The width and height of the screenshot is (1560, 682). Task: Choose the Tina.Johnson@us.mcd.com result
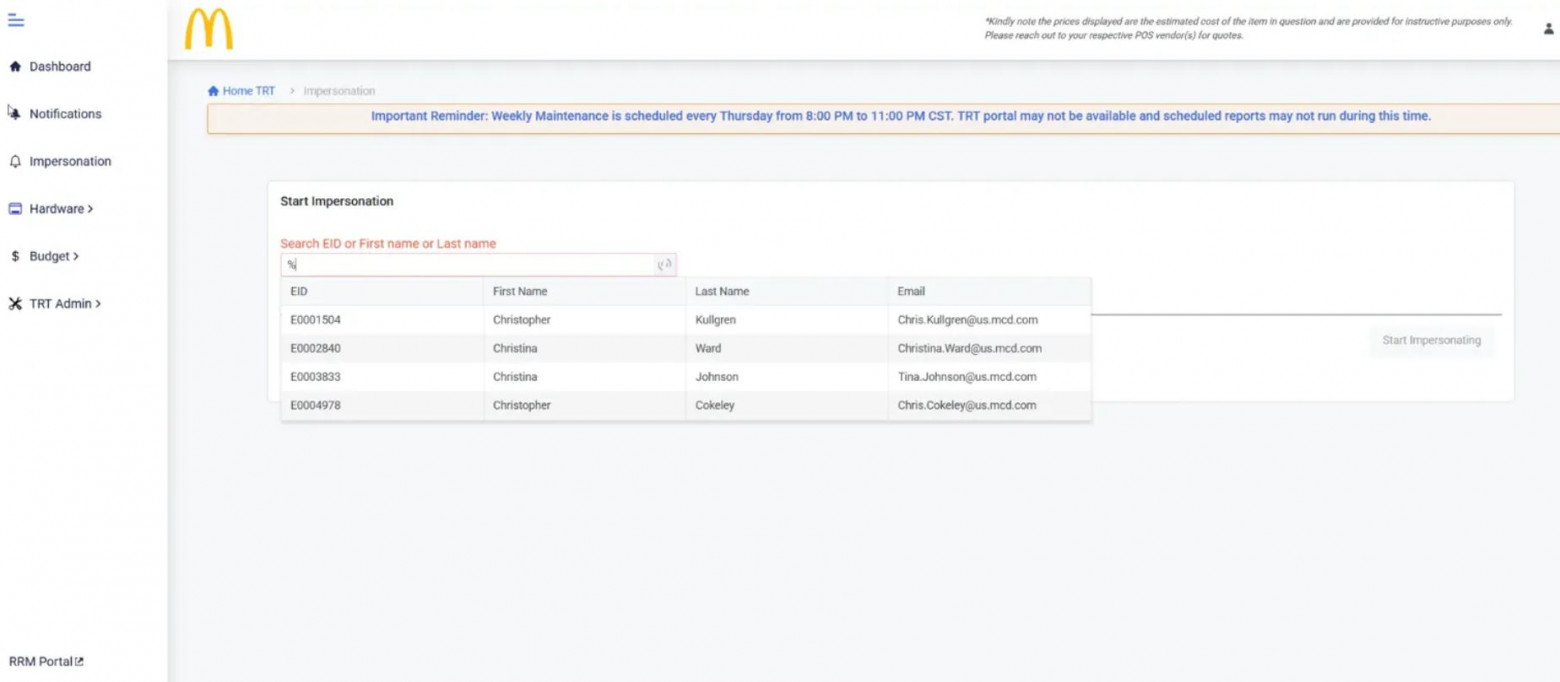[x=966, y=377]
